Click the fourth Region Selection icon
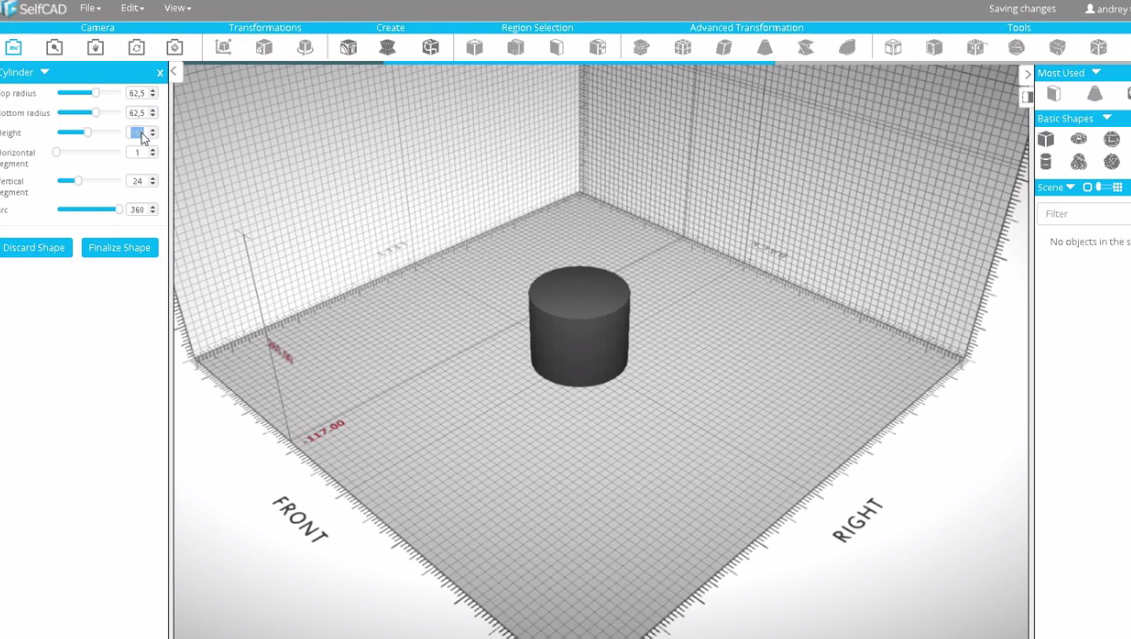Image resolution: width=1131 pixels, height=639 pixels. pos(598,48)
